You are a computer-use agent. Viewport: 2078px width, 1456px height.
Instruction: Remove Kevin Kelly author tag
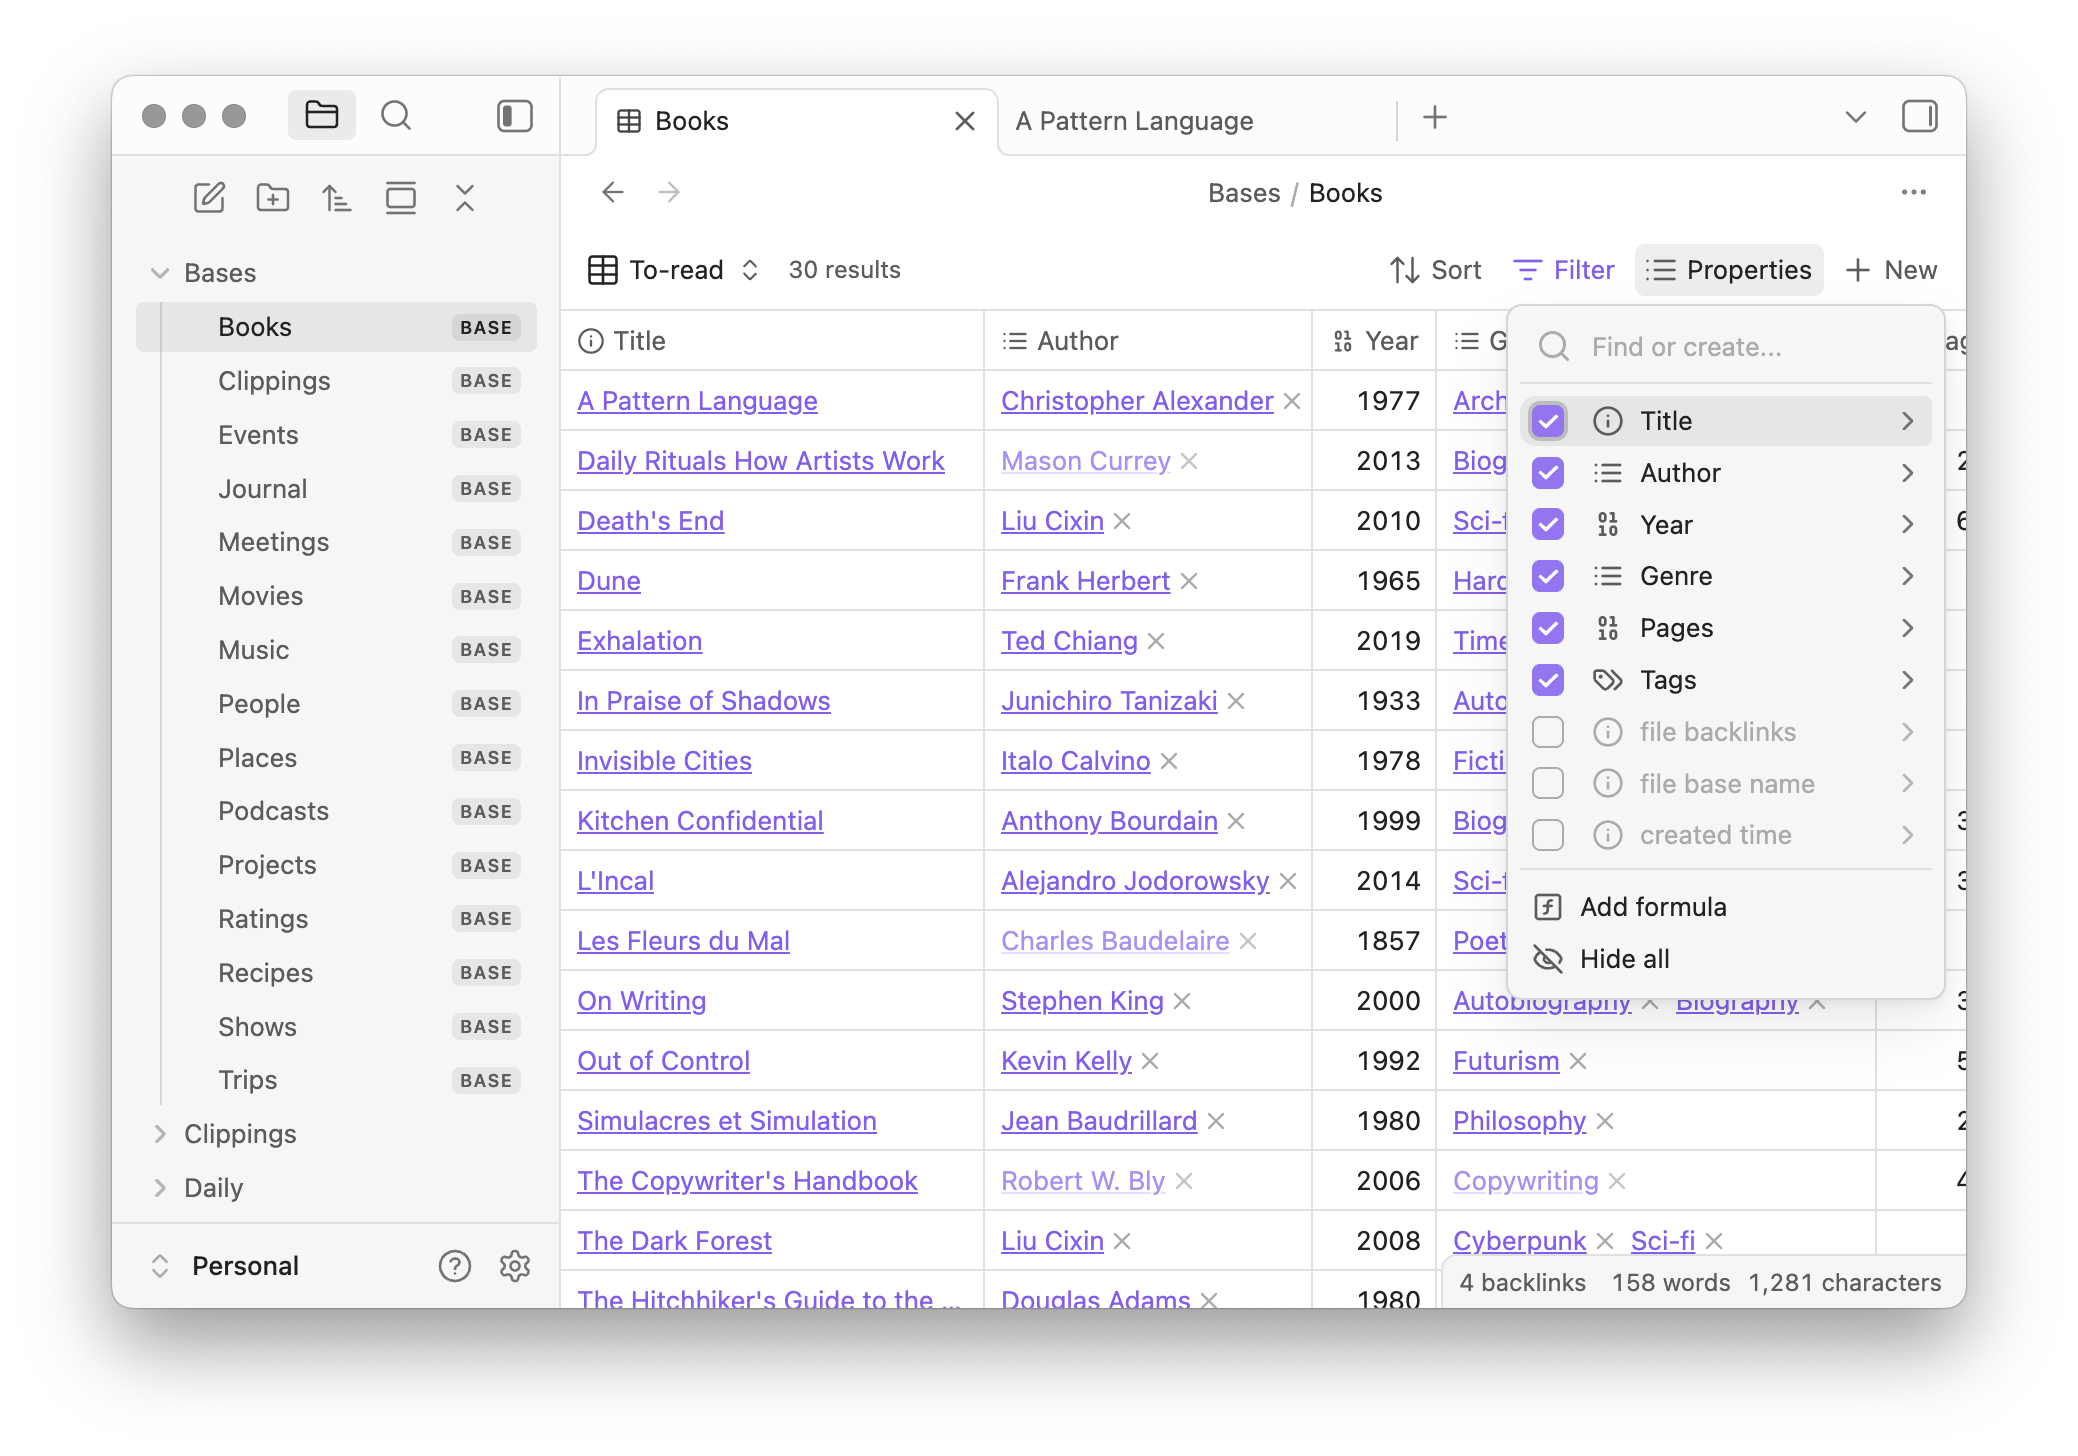[1150, 1061]
